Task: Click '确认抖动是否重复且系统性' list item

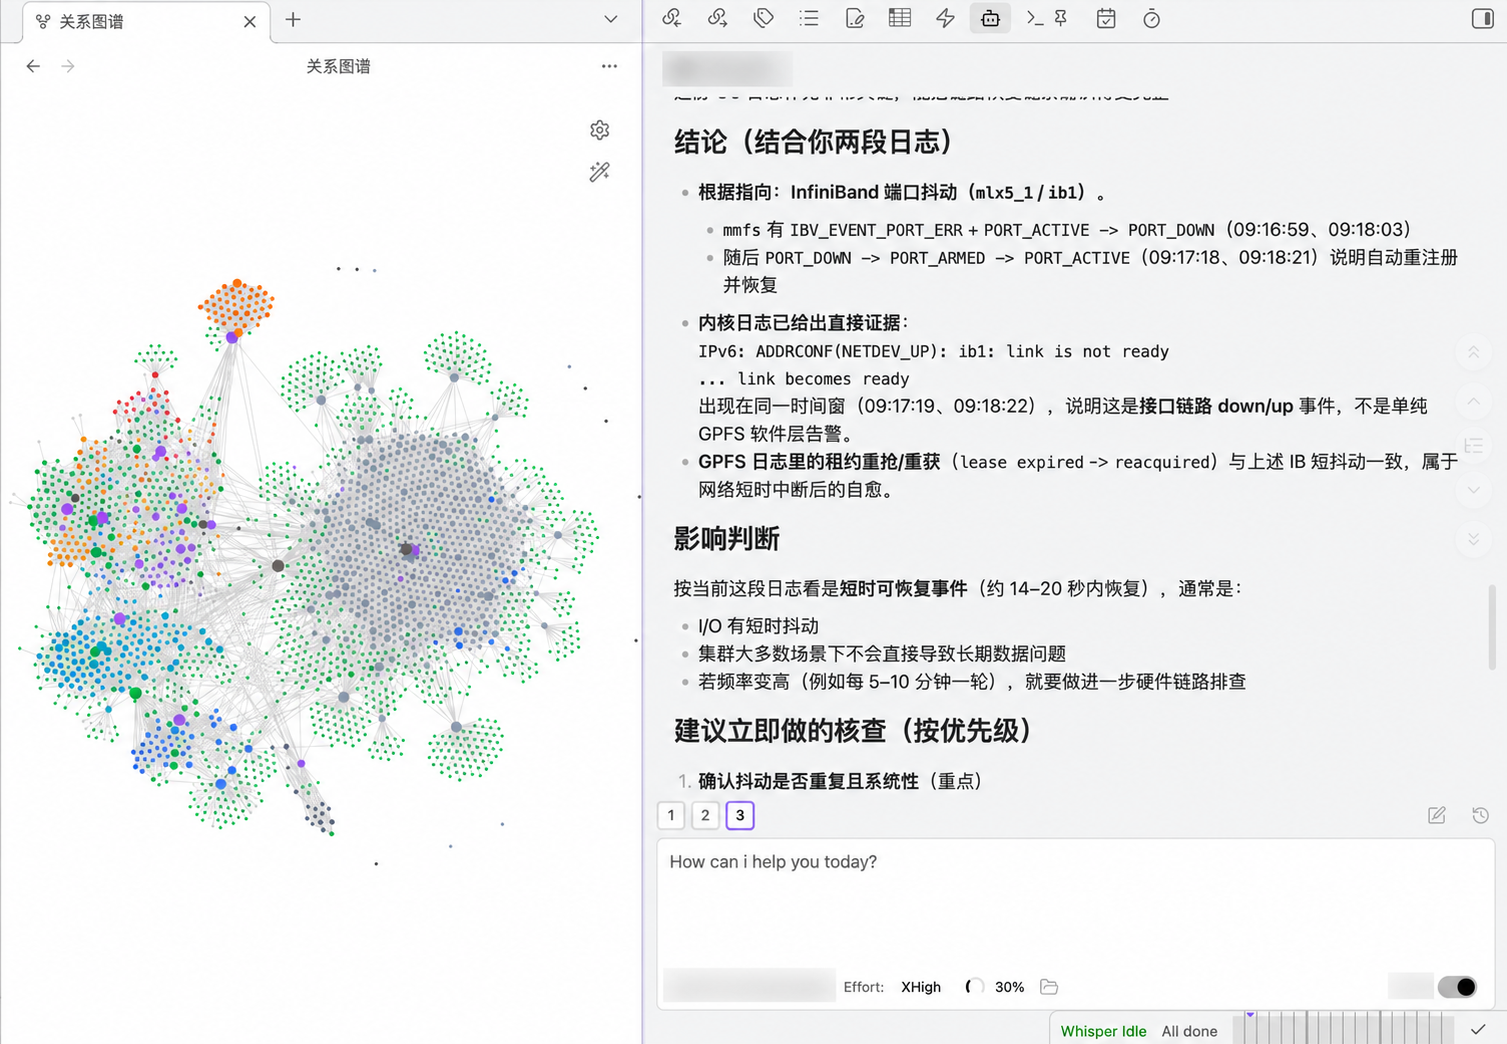Action: point(808,781)
